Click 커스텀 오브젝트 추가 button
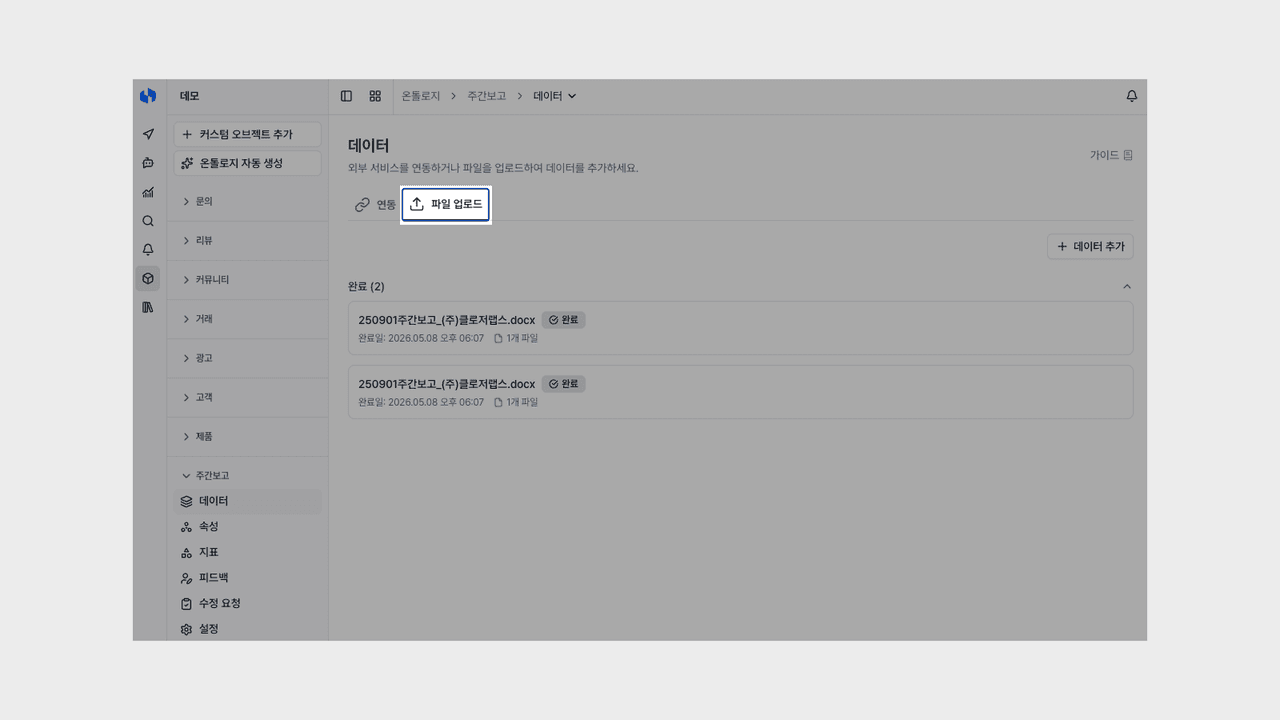This screenshot has width=1280, height=720. tap(247, 134)
